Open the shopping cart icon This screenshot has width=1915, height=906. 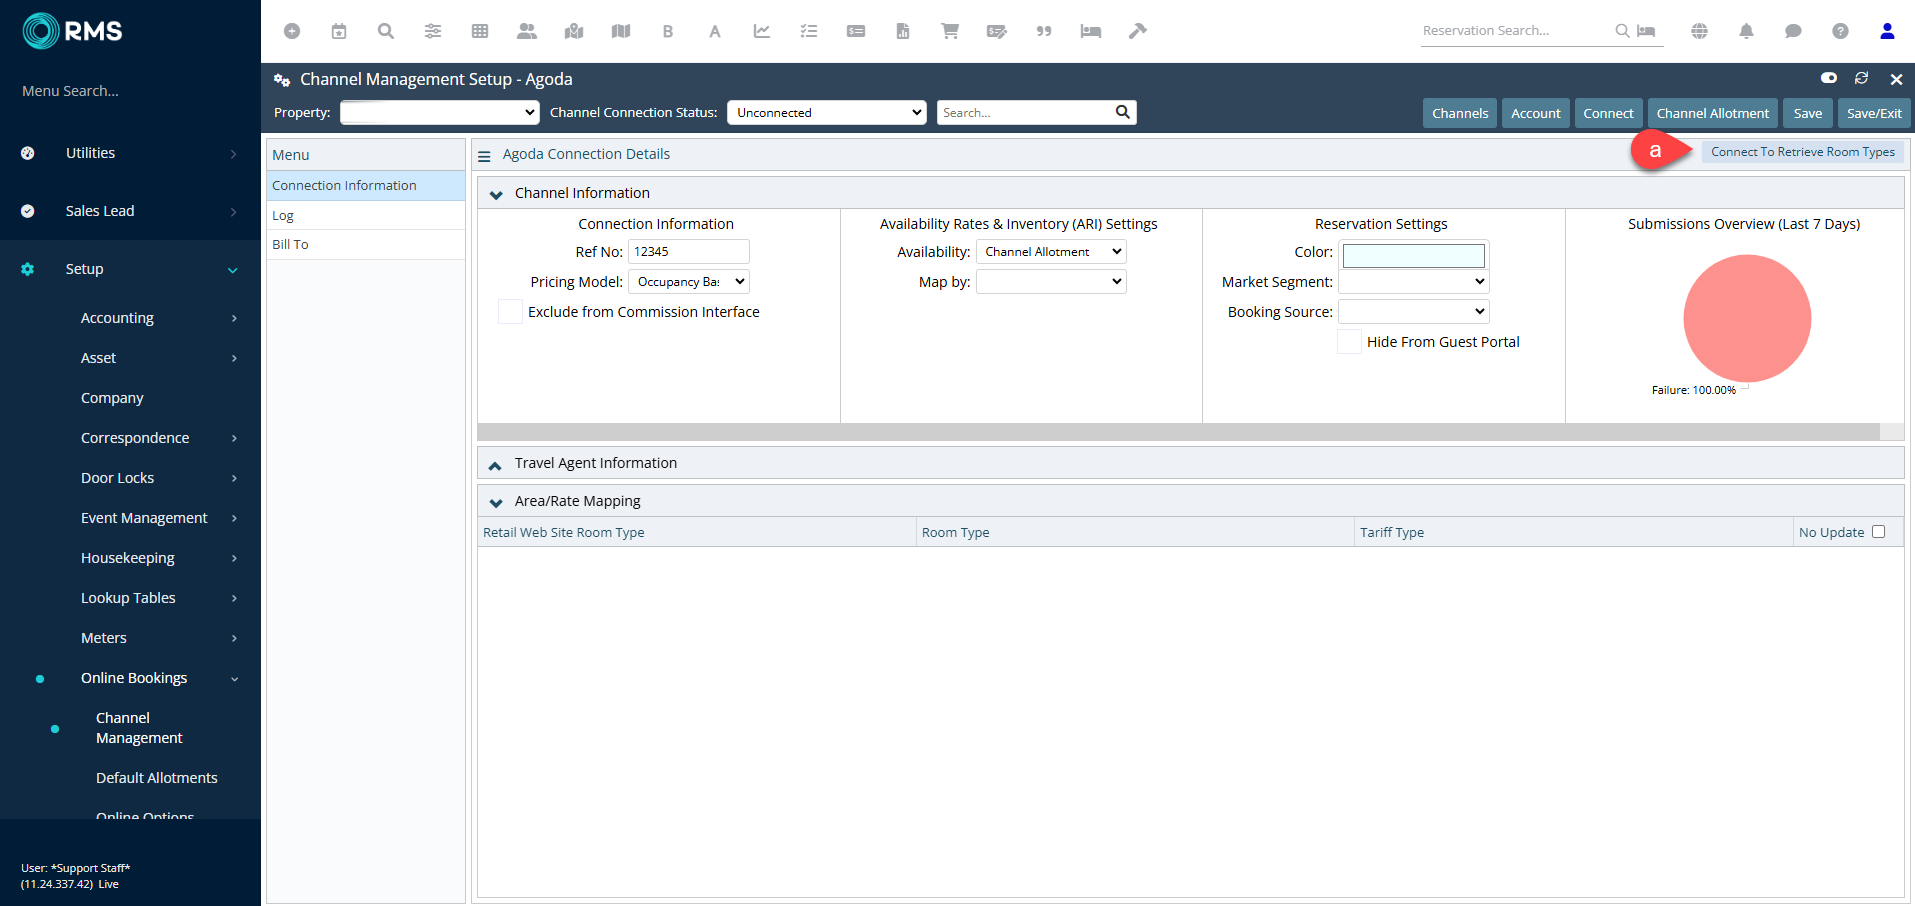pos(950,31)
